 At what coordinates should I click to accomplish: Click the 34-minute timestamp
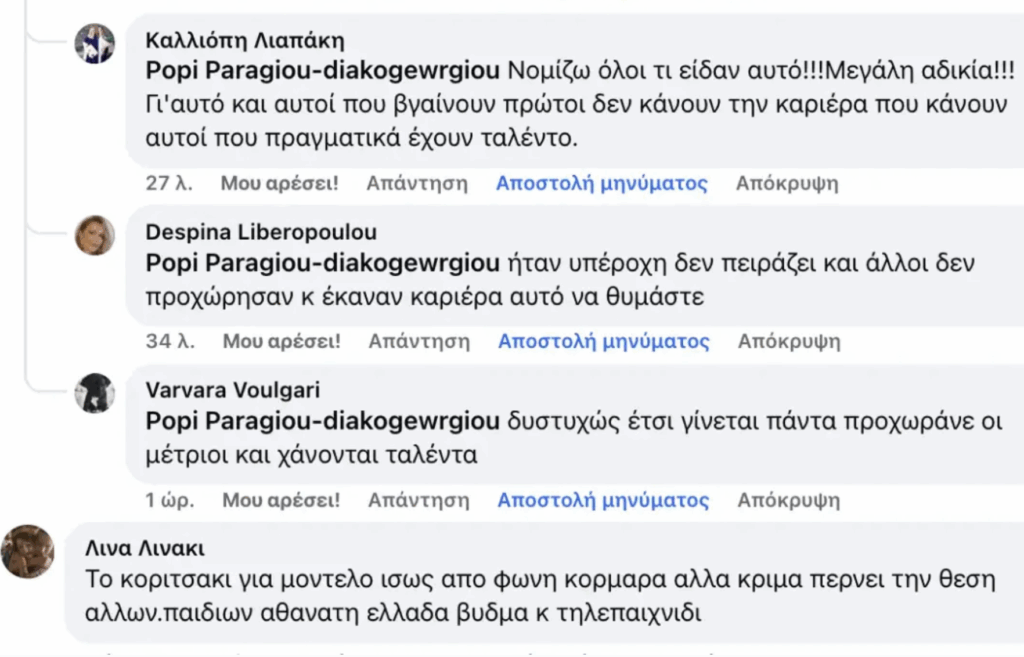166,340
